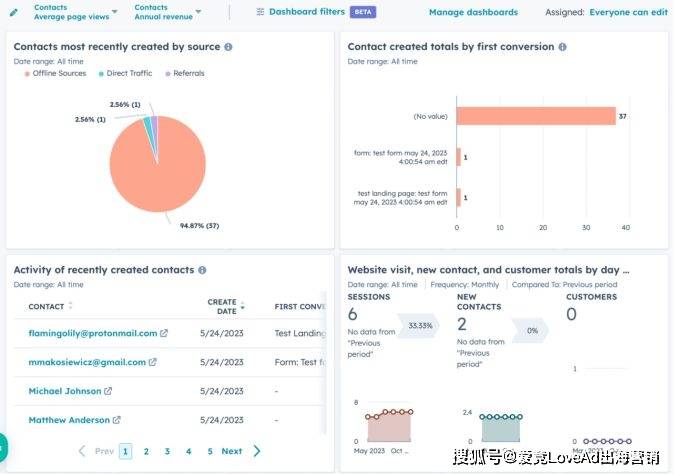Toggle Direct Traffic legend item
The width and height of the screenshot is (674, 474).
point(126,73)
